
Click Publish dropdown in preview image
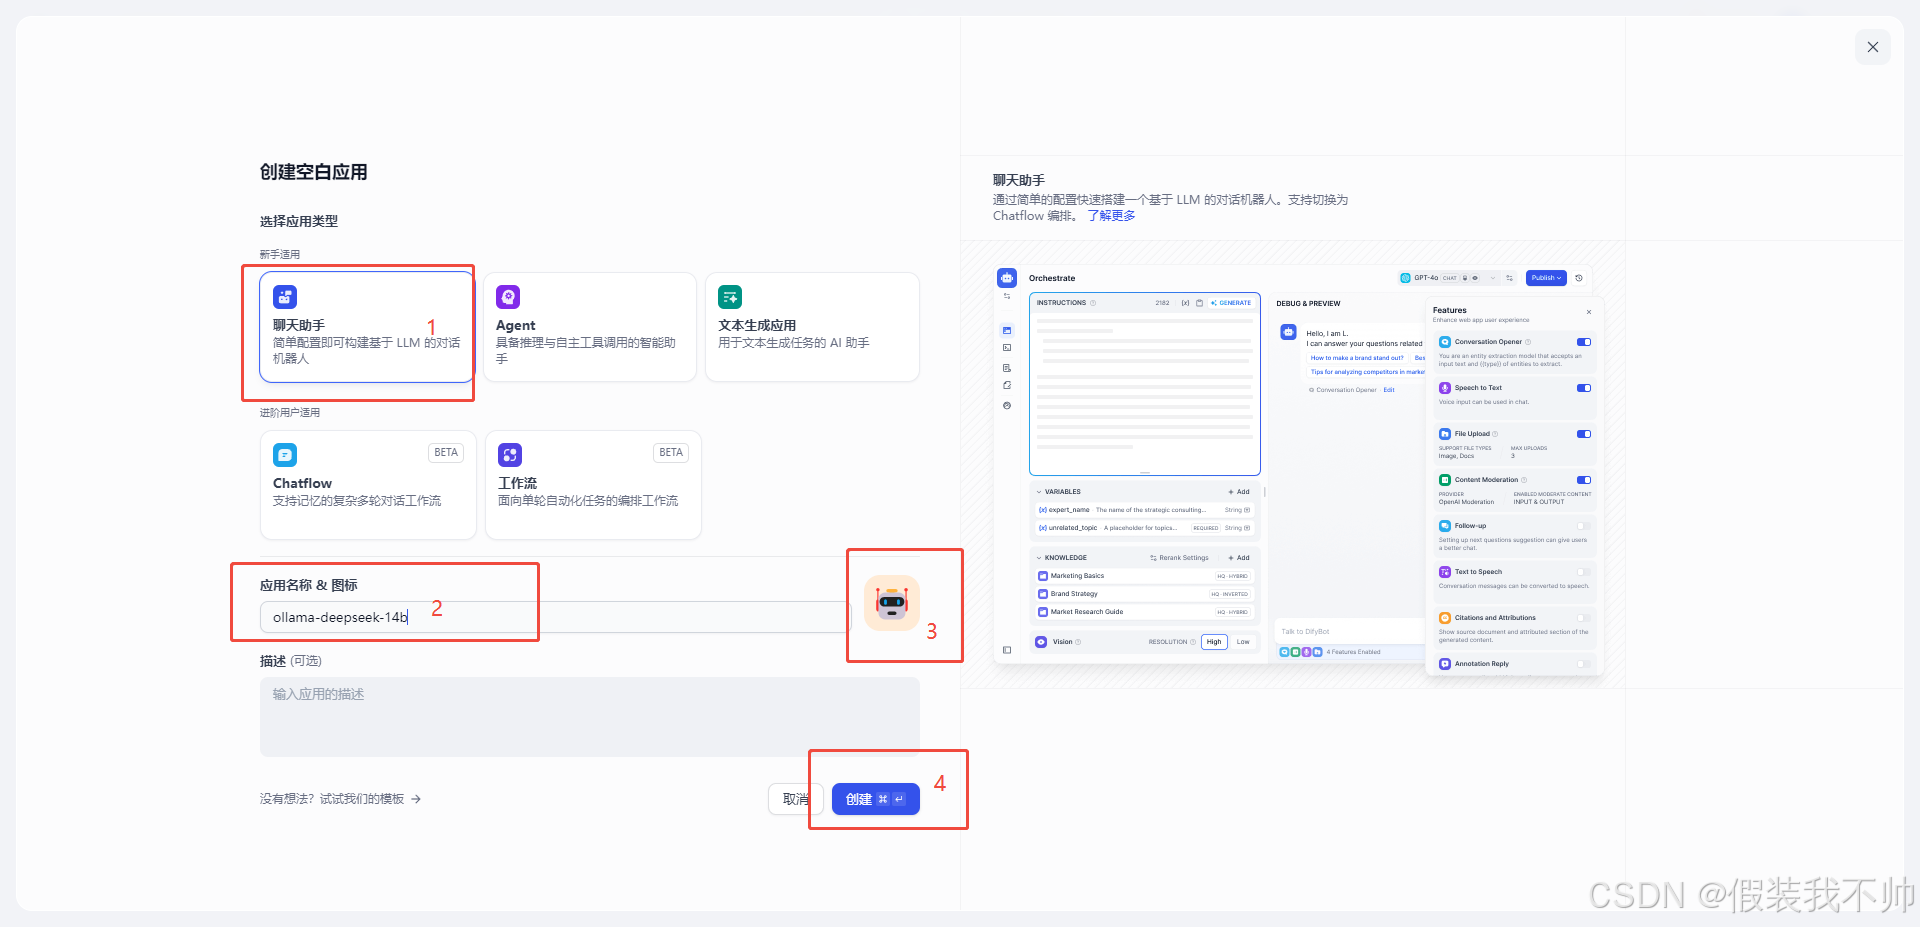tap(1546, 278)
